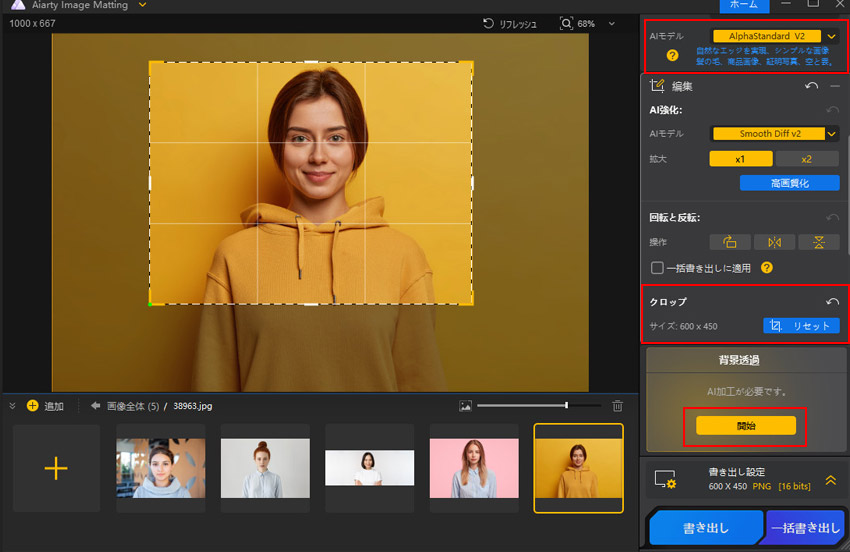Click the horizontal flip icon
The width and height of the screenshot is (850, 552).
pos(775,242)
